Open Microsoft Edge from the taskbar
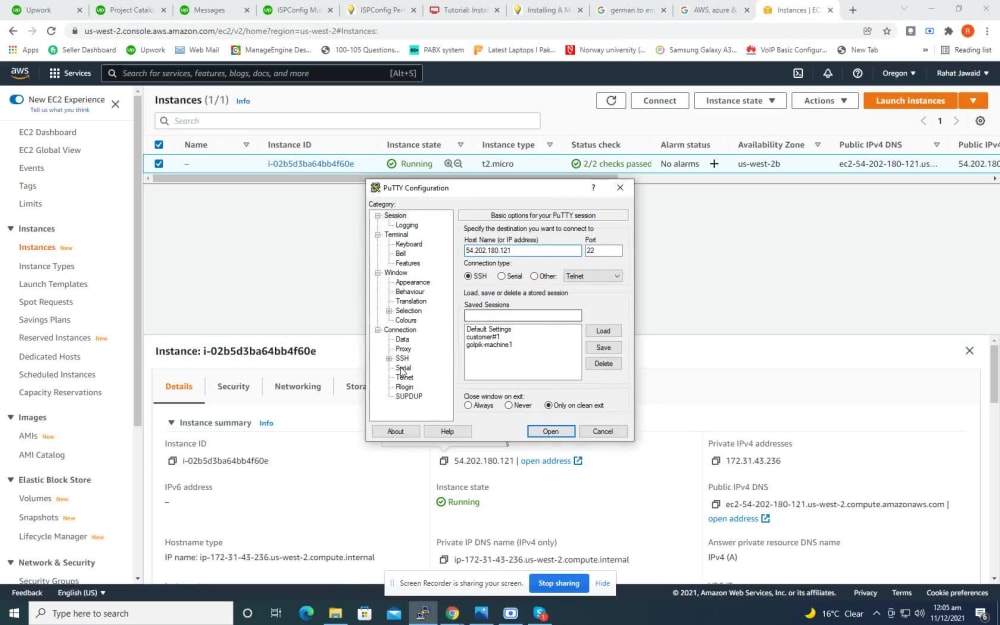This screenshot has width=1000, height=625. point(306,613)
